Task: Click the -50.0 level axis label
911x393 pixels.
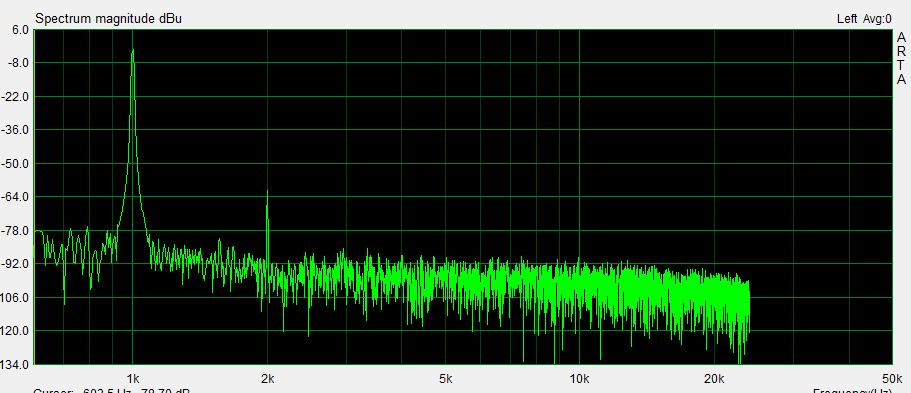Action: tap(16, 163)
